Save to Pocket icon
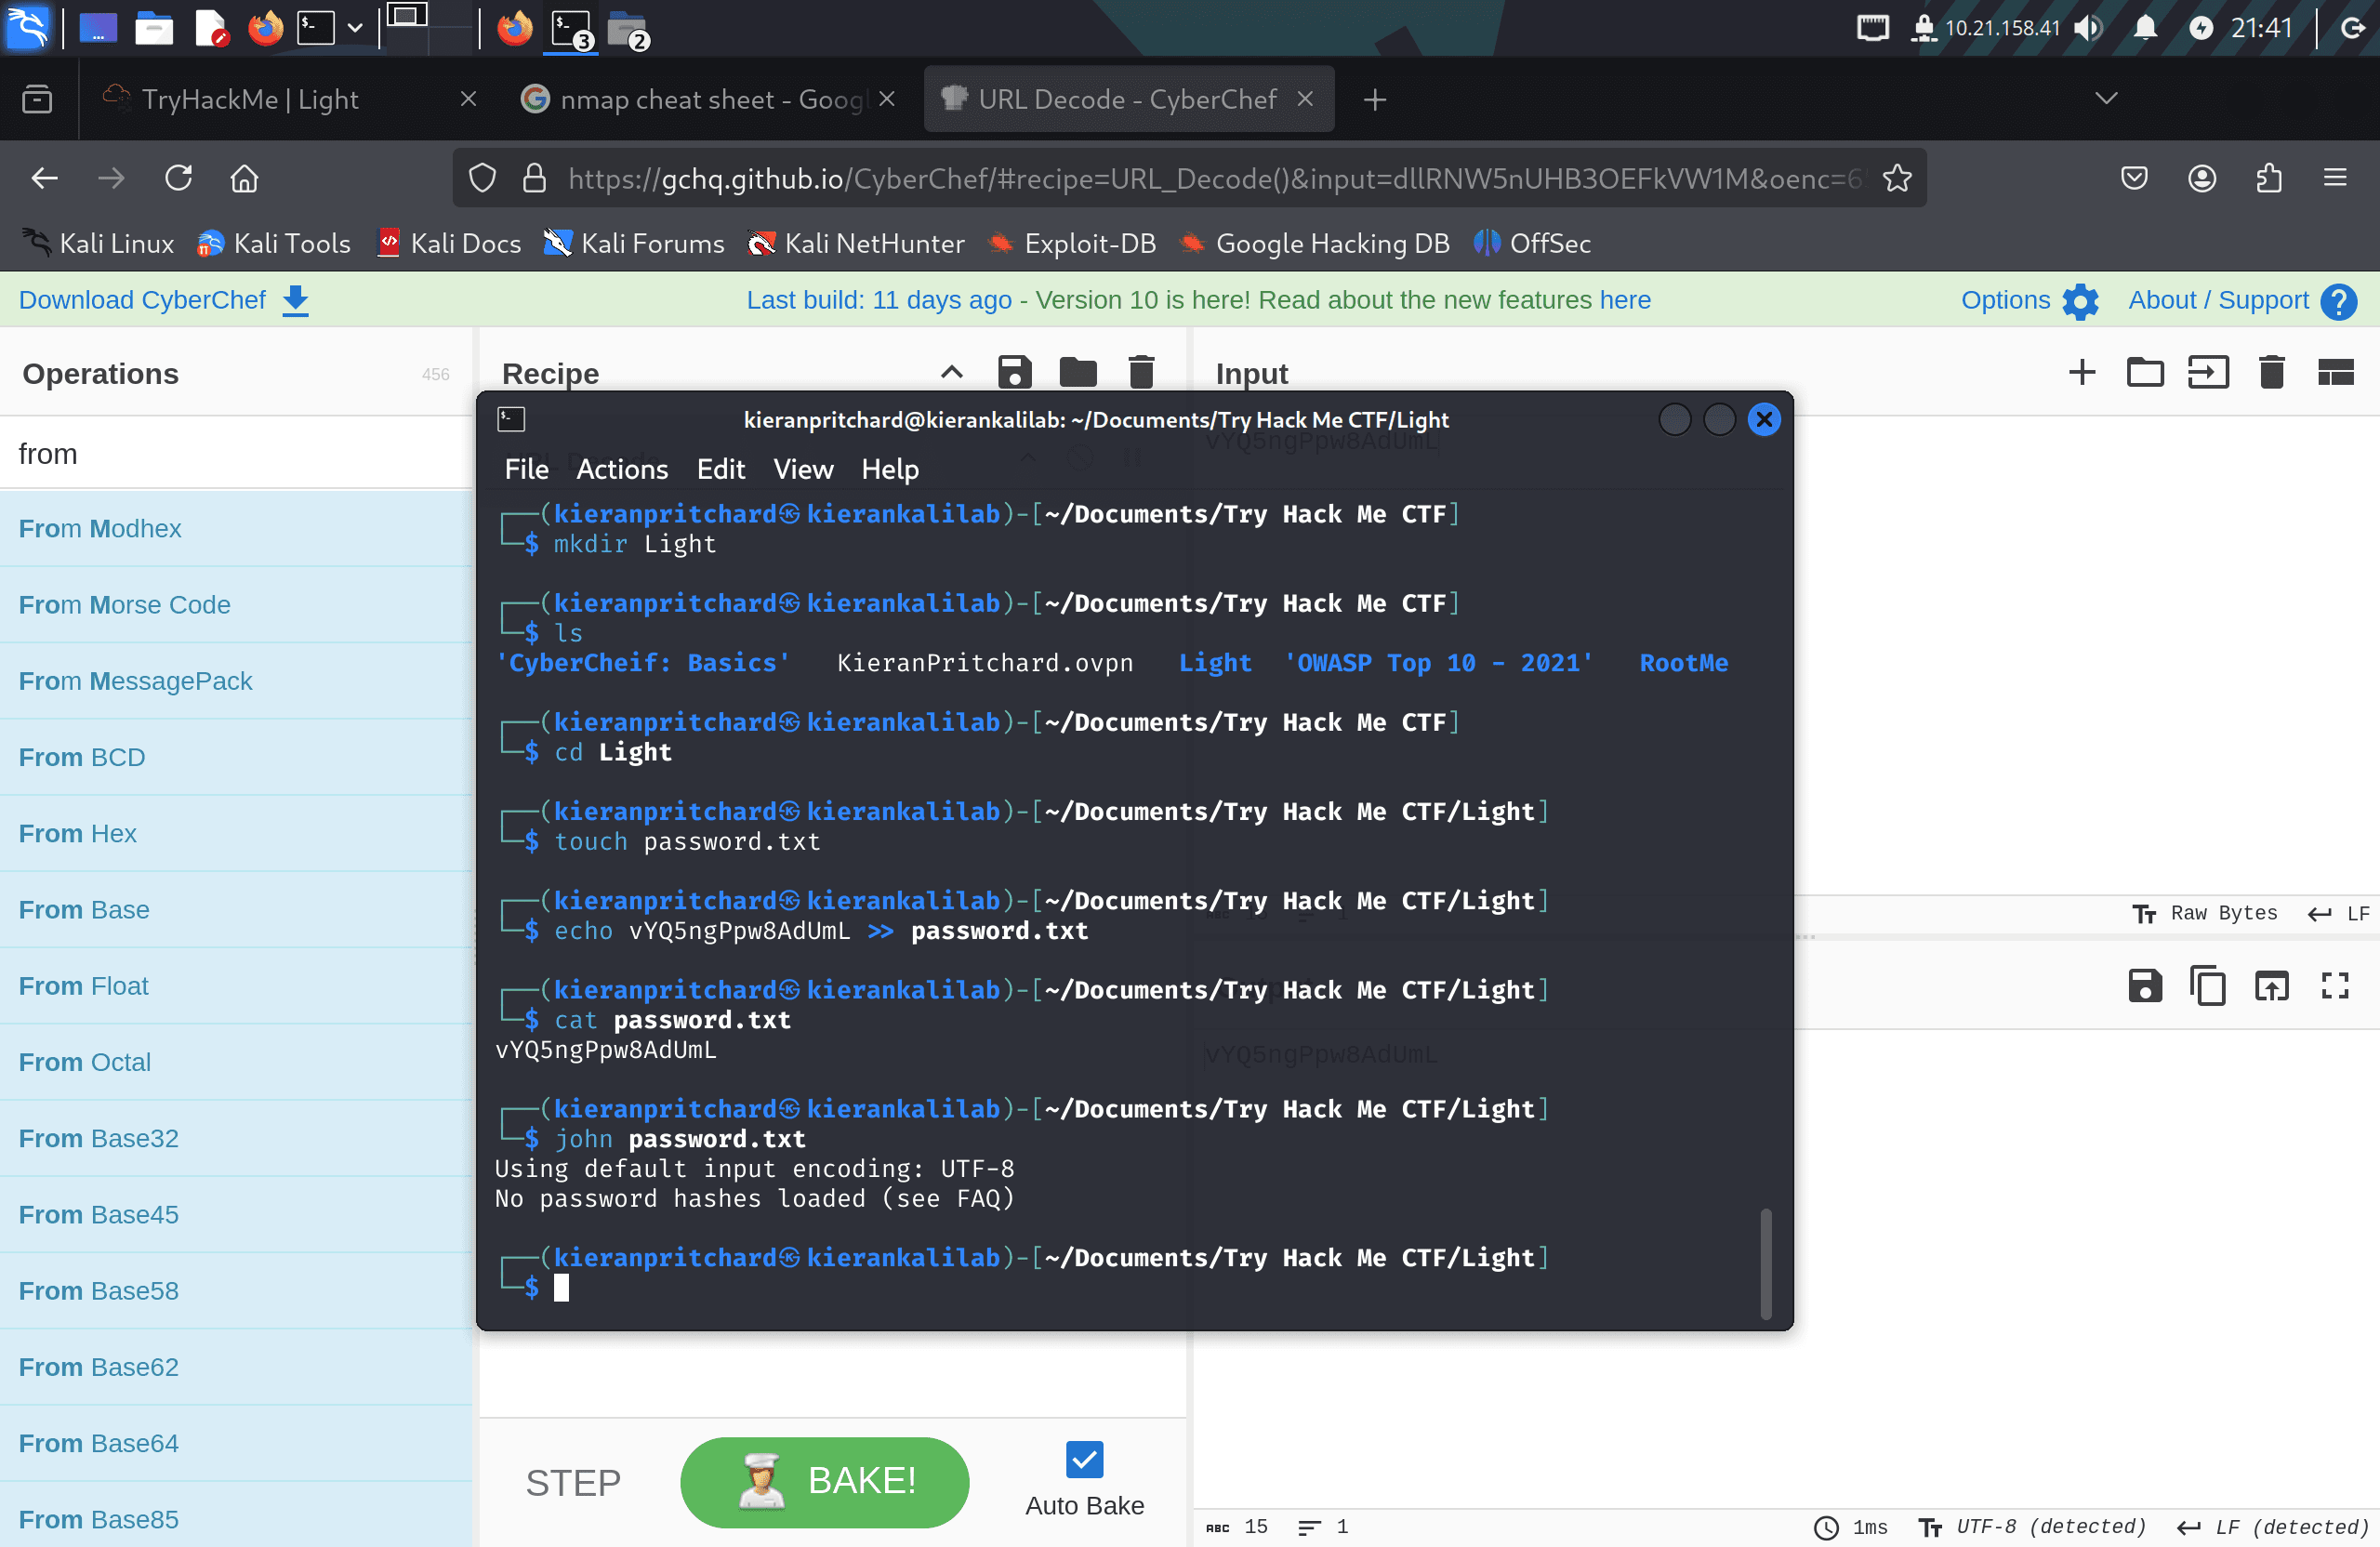 pos(2134,178)
